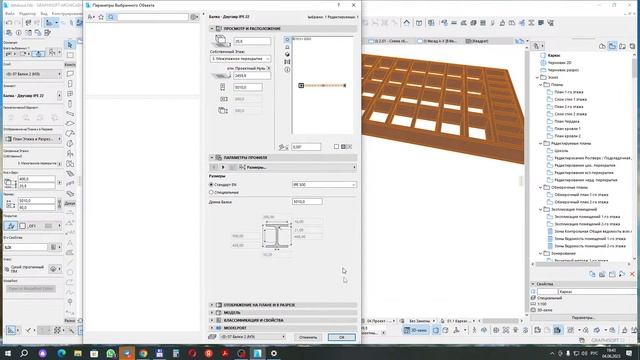
Task: Select the Wall tool in the toolbox
Action: pos(70,74)
